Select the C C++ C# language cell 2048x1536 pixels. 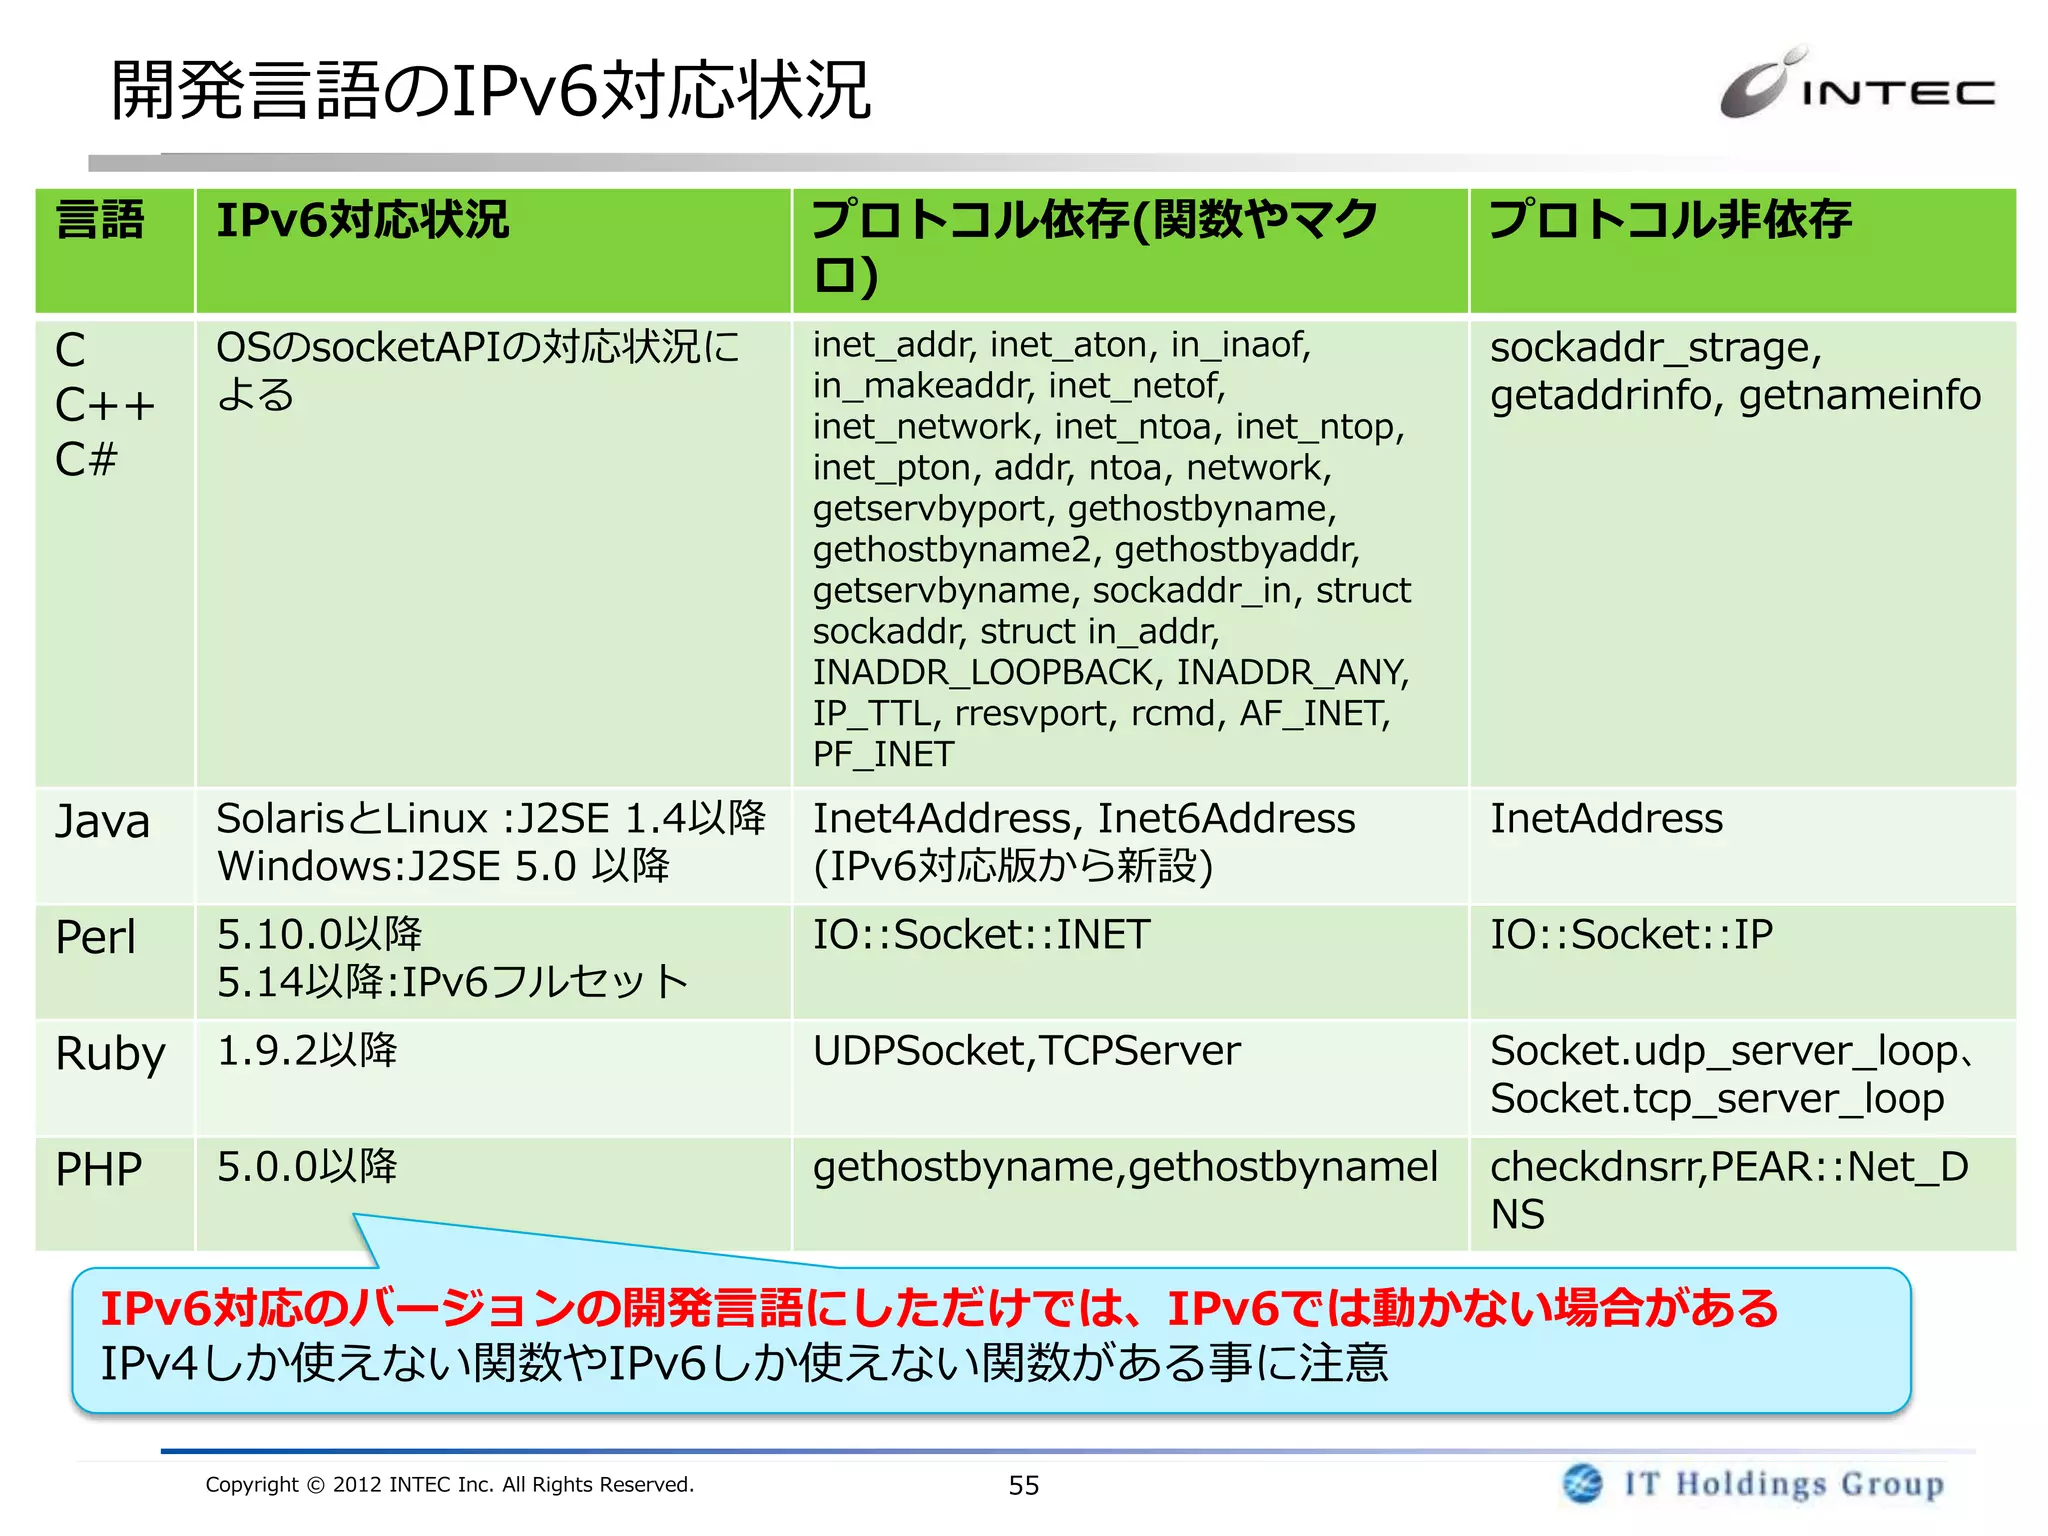[x=115, y=552]
